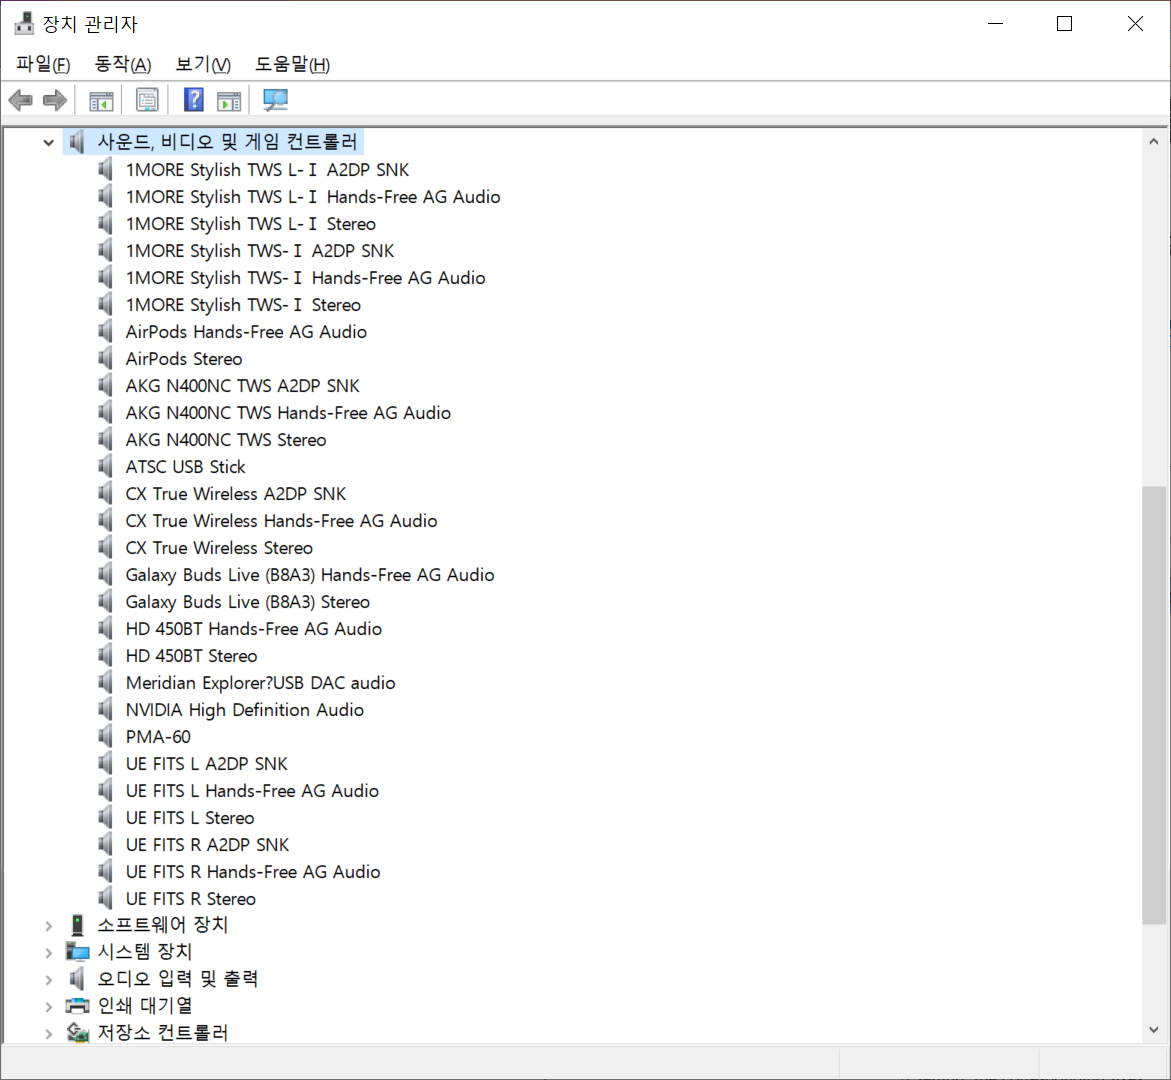
Task: Click the Device Manager title bar icon
Action: coord(24,24)
